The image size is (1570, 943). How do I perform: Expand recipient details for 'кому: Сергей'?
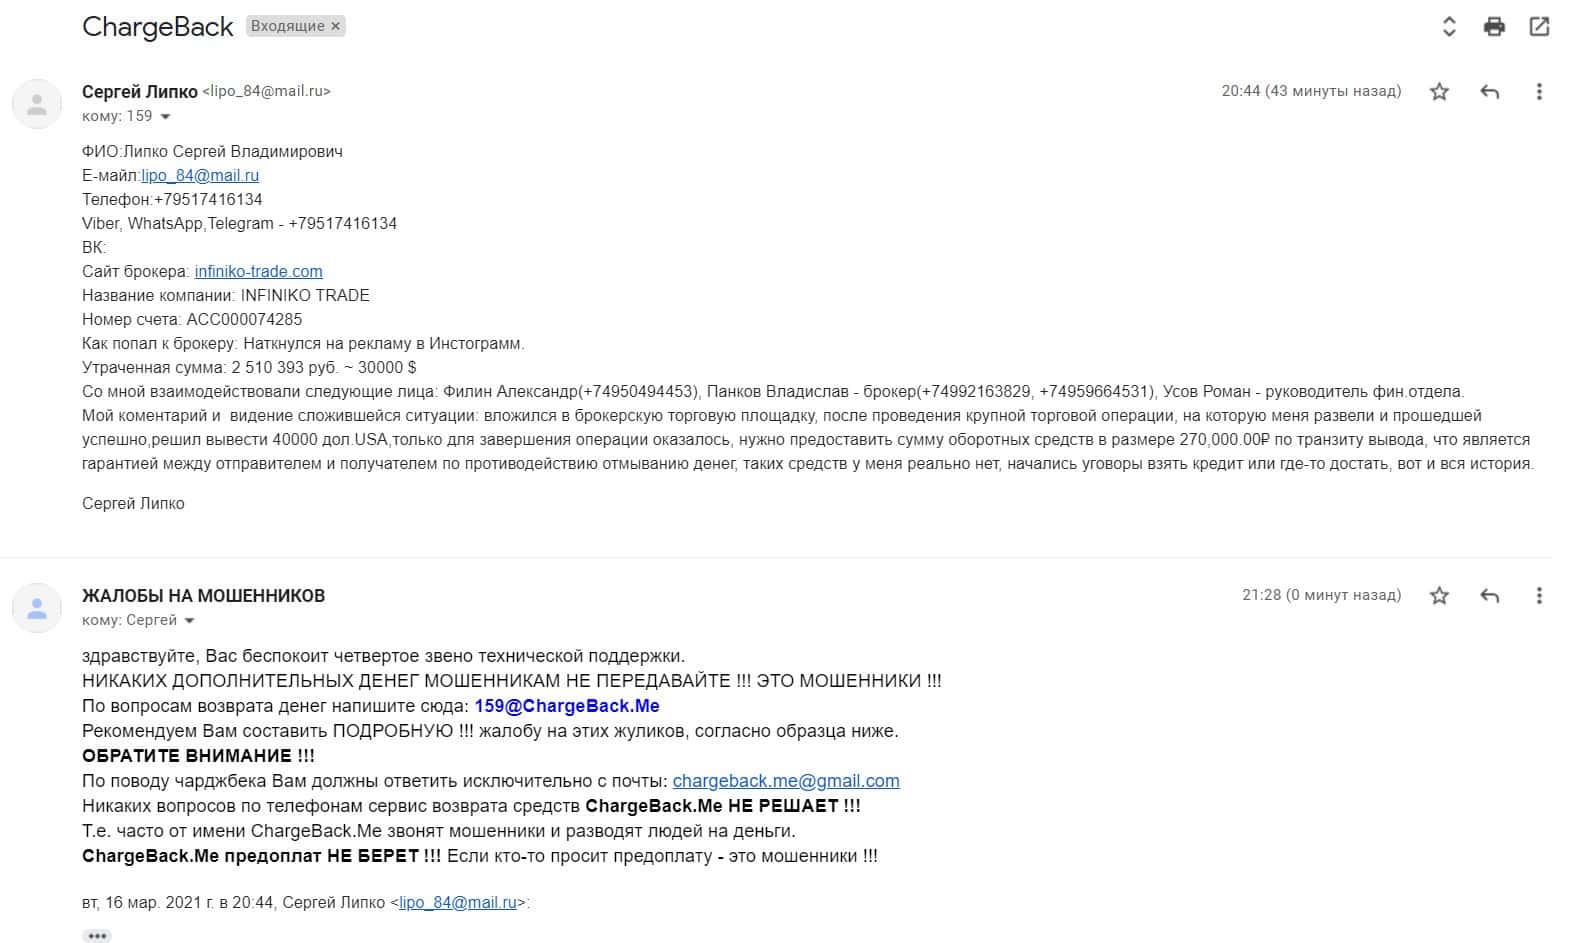tap(190, 621)
